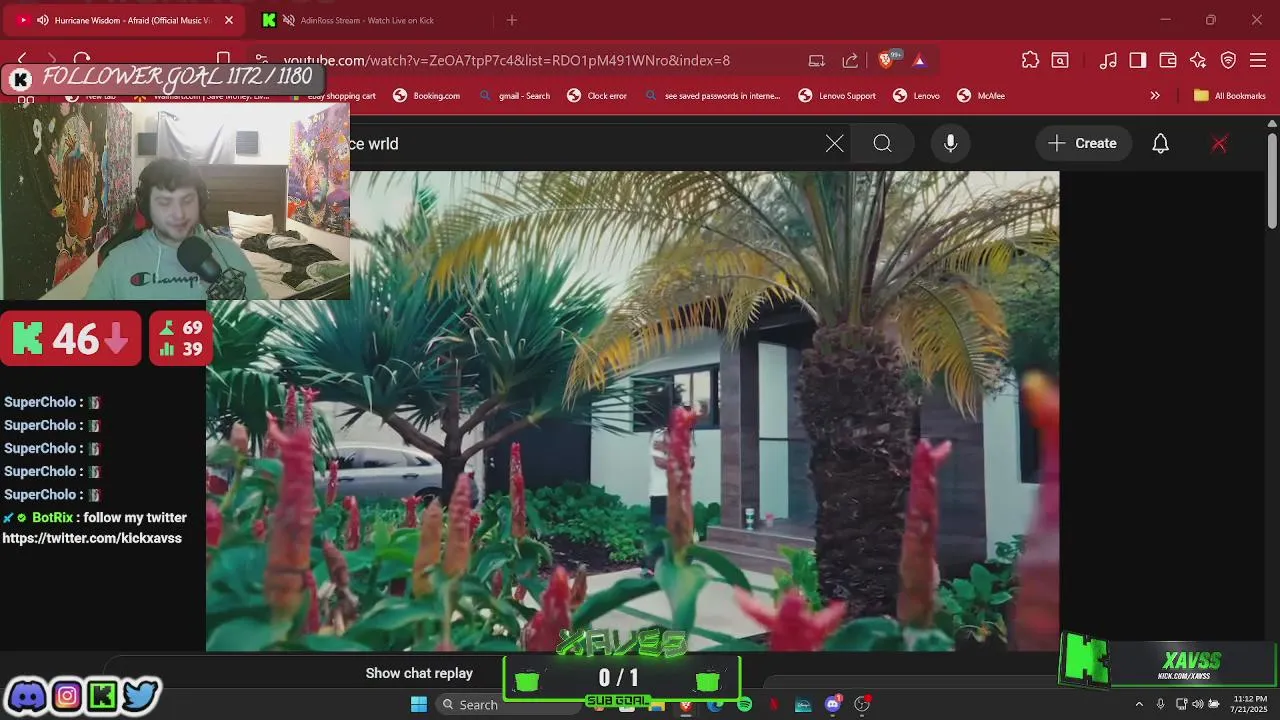The height and width of the screenshot is (720, 1280).
Task: Open the YouTube account avatar menu
Action: (x=1219, y=144)
